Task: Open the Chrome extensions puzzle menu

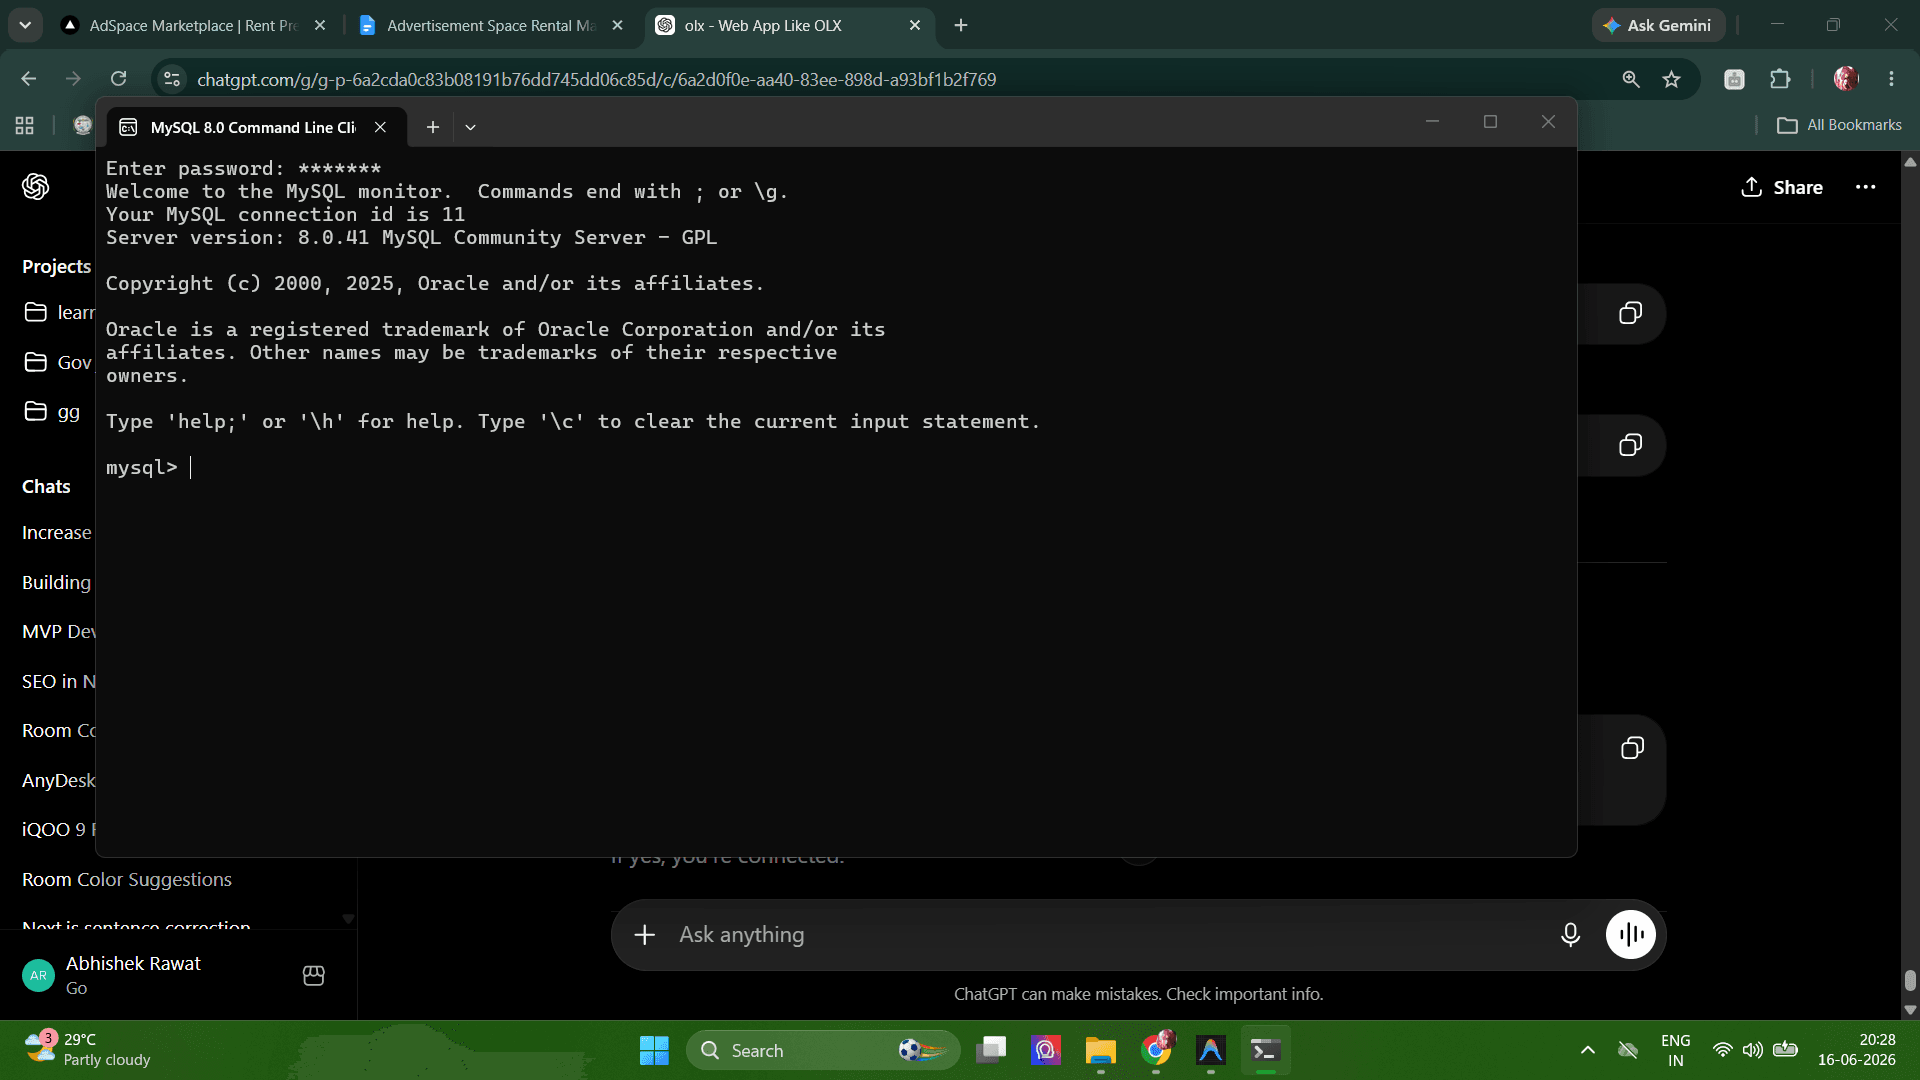Action: click(1780, 79)
